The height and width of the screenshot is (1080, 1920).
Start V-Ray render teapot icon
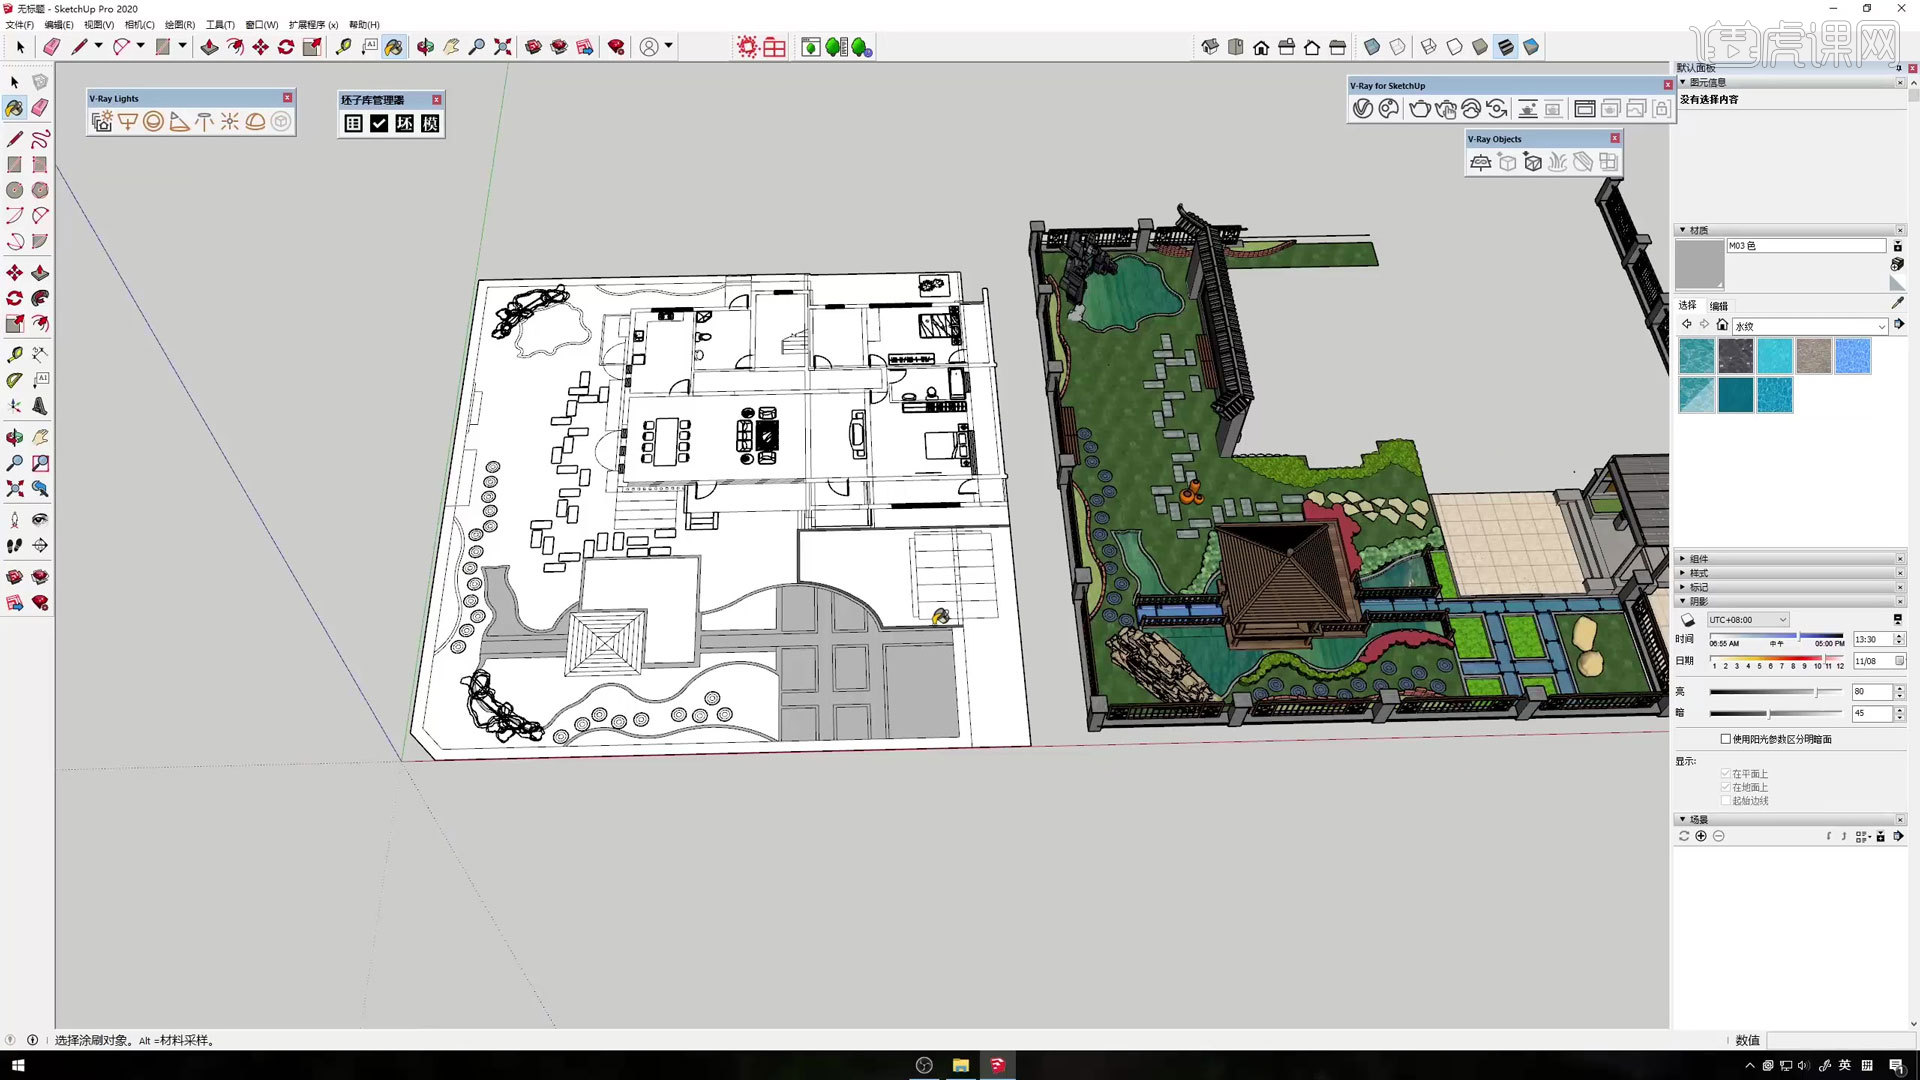(x=1419, y=109)
